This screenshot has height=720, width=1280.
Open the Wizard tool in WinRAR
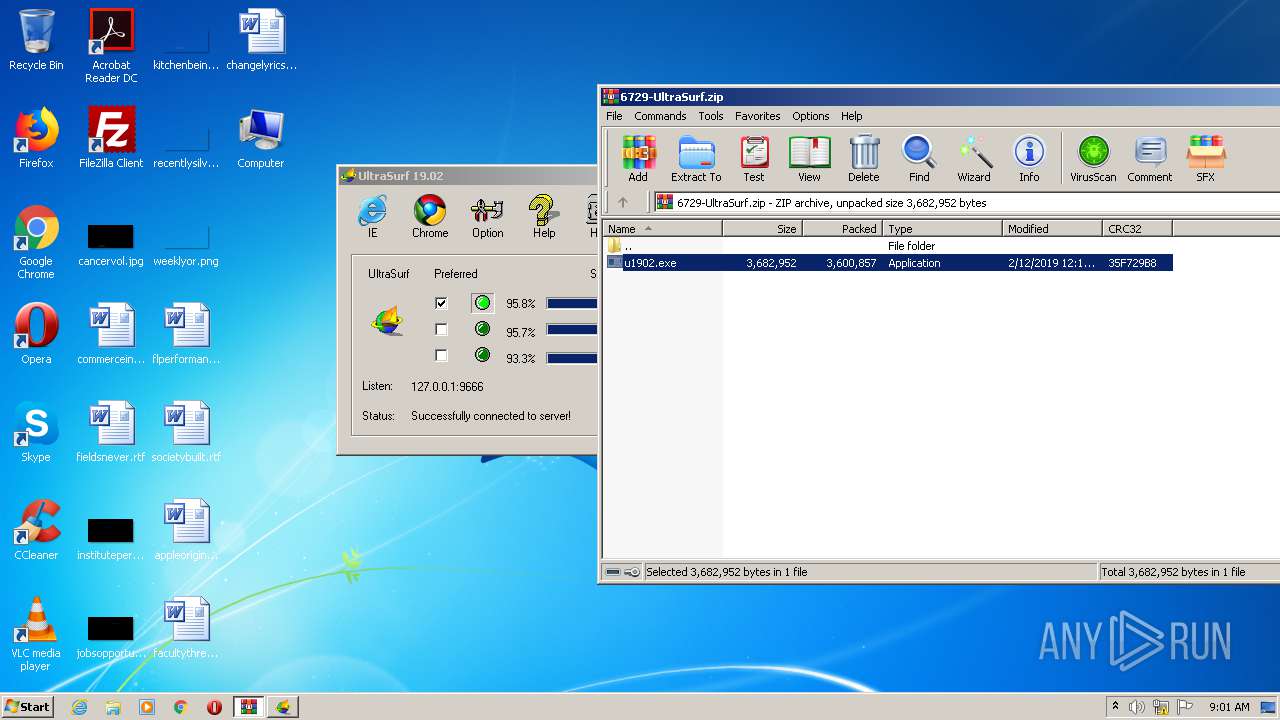pyautogui.click(x=974, y=159)
